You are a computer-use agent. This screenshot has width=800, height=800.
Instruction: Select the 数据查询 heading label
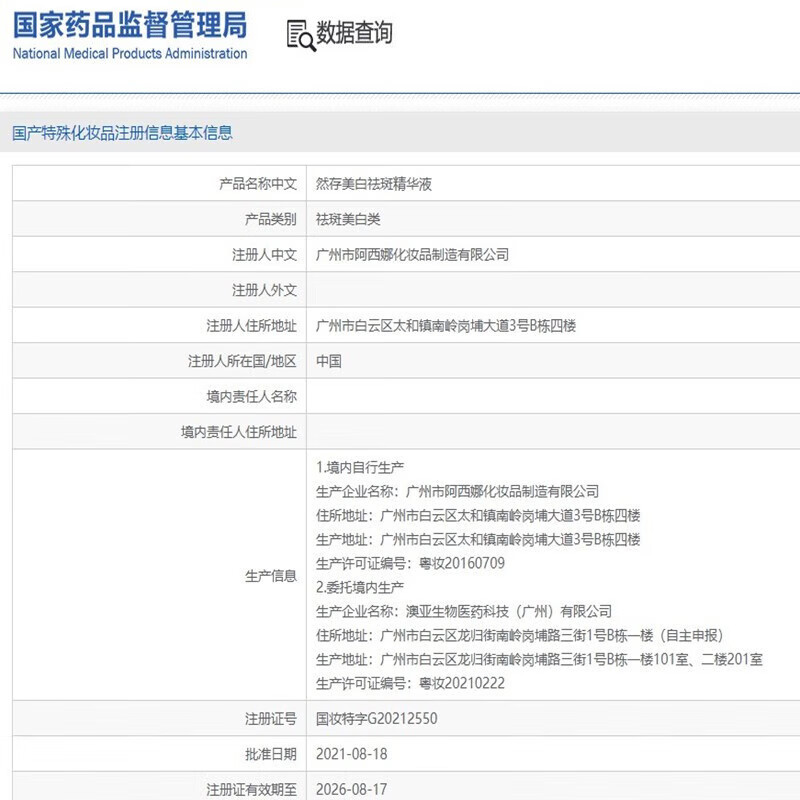(x=355, y=33)
